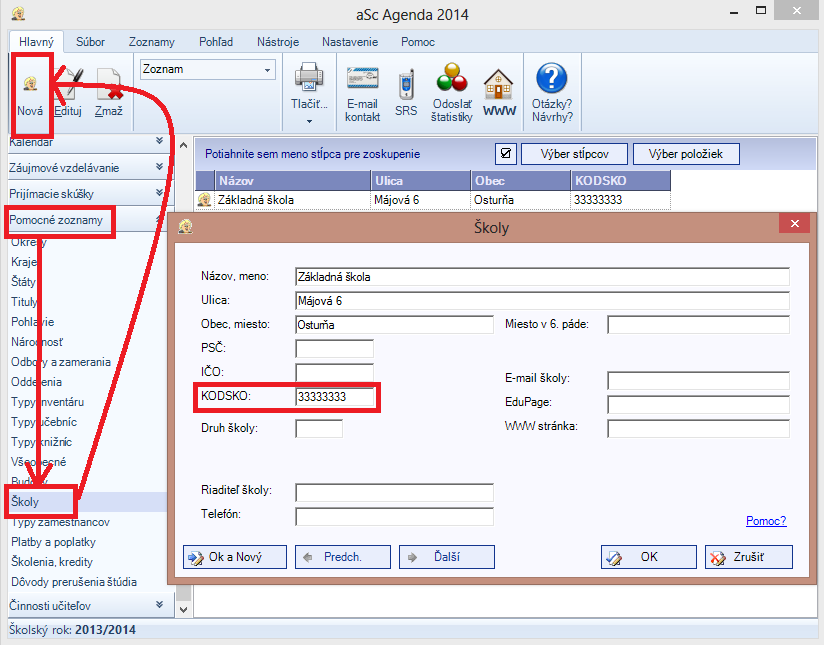Click the Nová new record icon

[30, 83]
